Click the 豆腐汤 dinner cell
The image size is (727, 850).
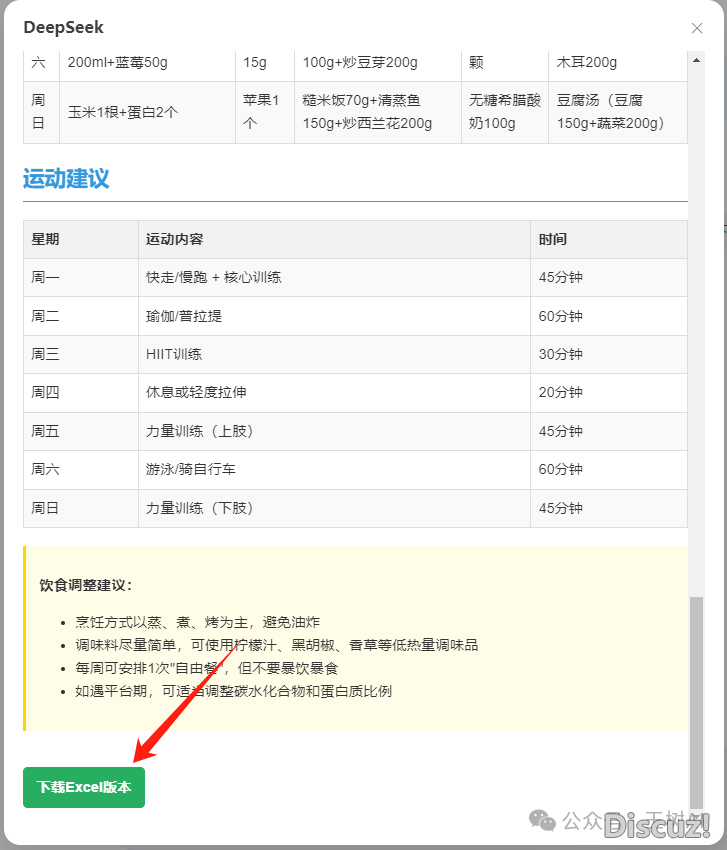[618, 112]
